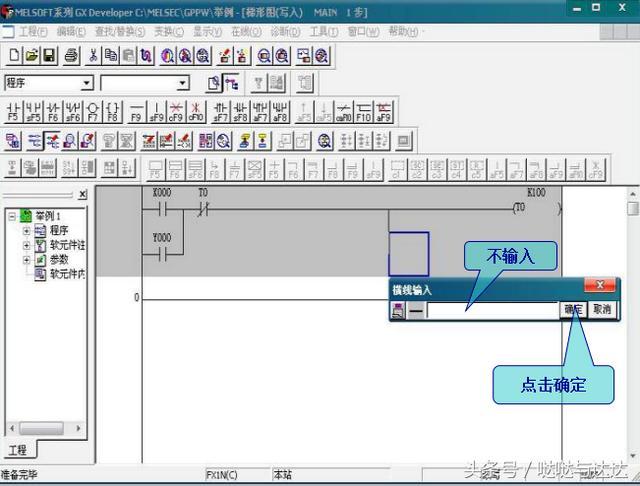Click the line symbol button in 横线输入 dialog
This screenshot has height=486, width=640.
pos(416,311)
